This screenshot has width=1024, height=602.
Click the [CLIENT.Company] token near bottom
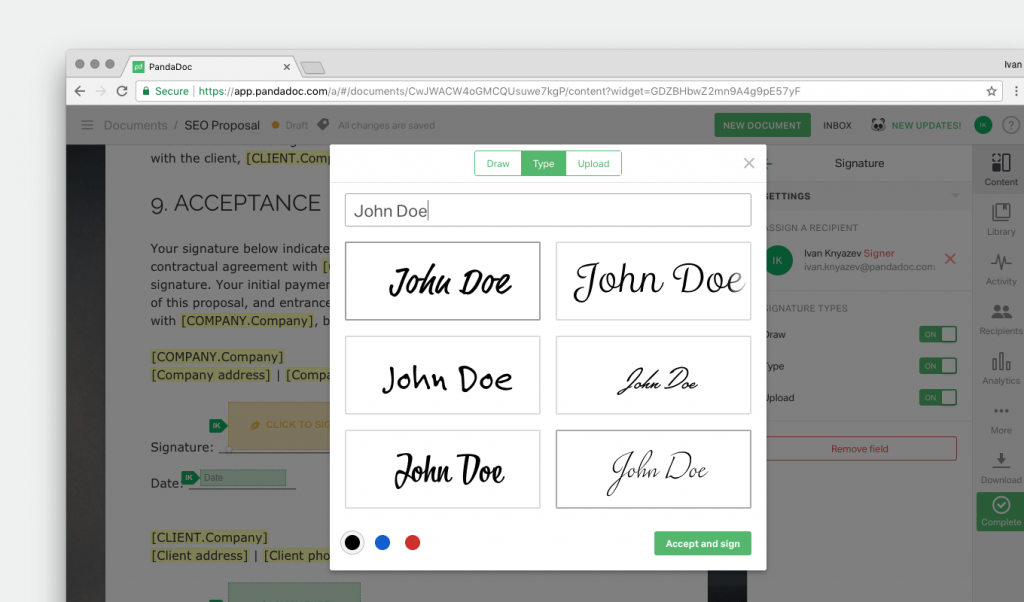[209, 537]
